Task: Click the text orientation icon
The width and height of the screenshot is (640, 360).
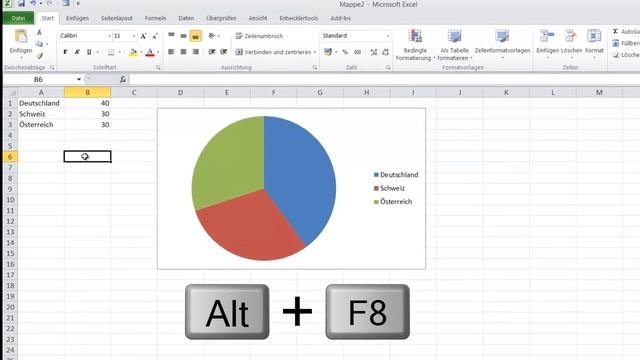Action: [x=212, y=36]
